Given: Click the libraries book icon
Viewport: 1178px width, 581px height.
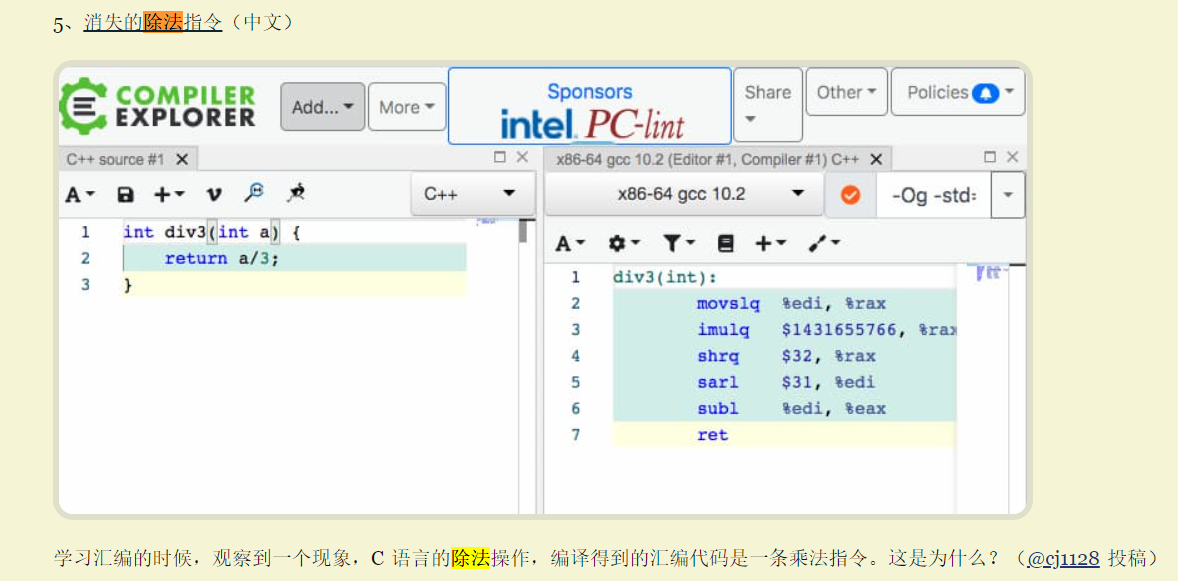Looking at the screenshot, I should [x=725, y=244].
